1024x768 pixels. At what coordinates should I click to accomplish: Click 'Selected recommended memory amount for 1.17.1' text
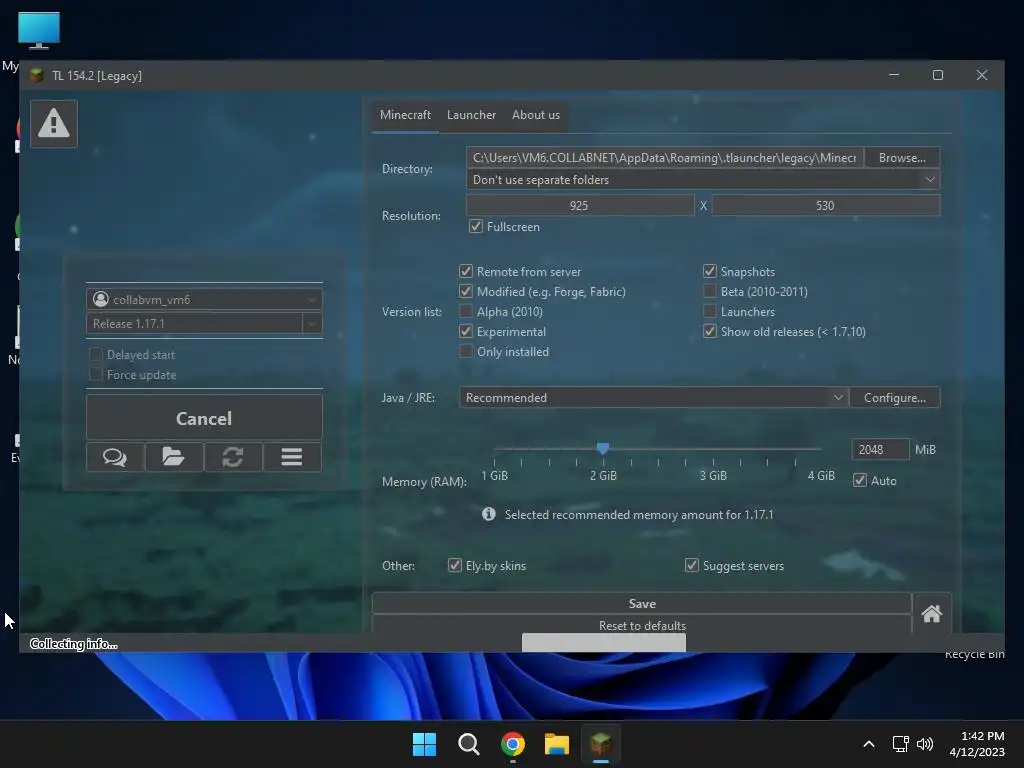click(x=639, y=515)
